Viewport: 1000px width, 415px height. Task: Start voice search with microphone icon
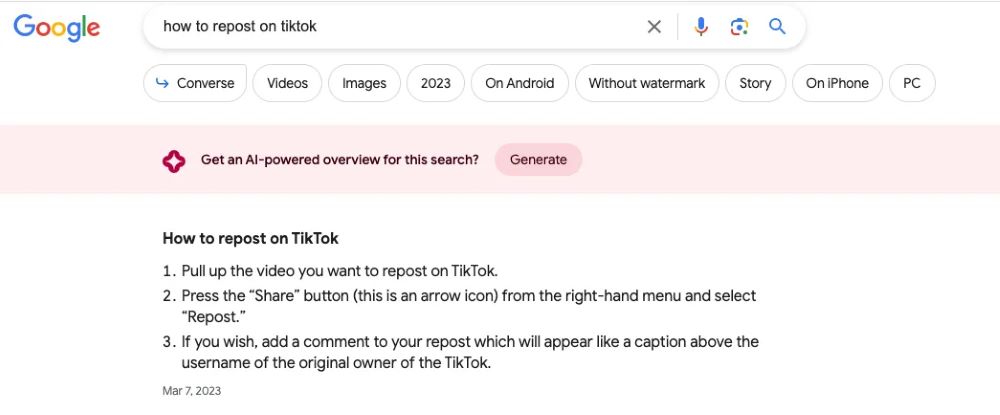(x=701, y=27)
